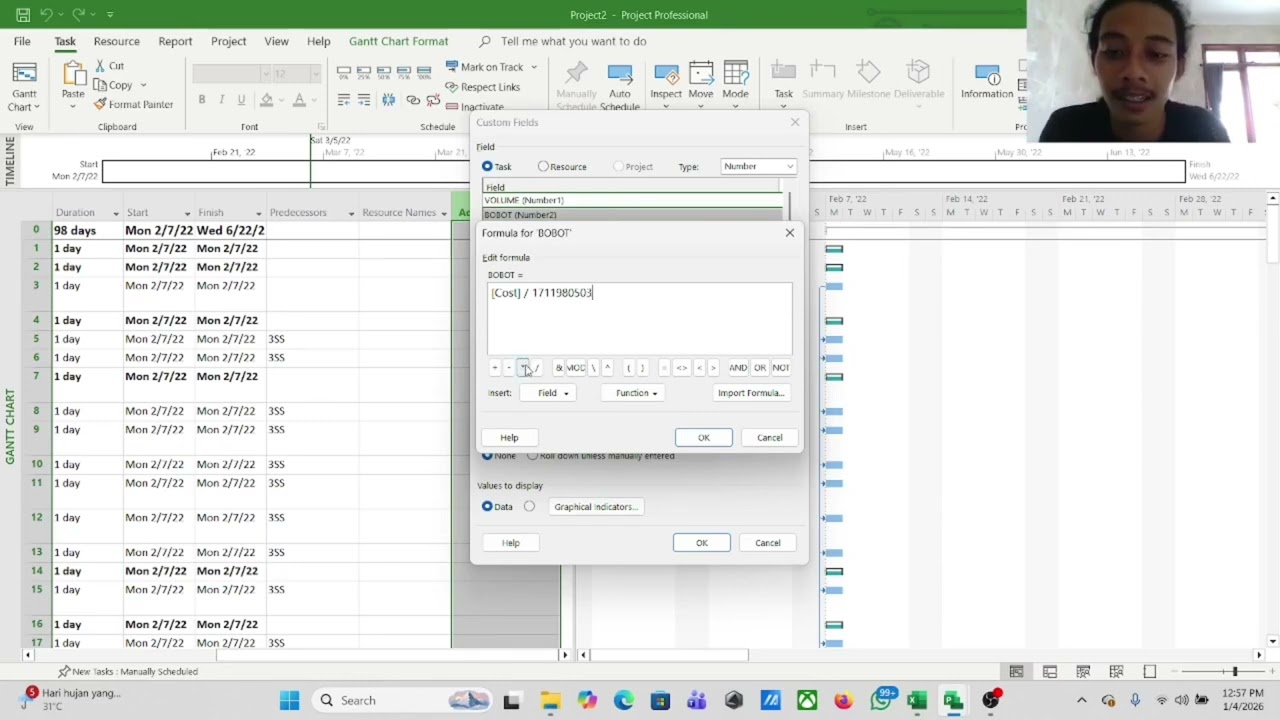
Task: Click the Outdent Task icon
Action: coord(344,100)
